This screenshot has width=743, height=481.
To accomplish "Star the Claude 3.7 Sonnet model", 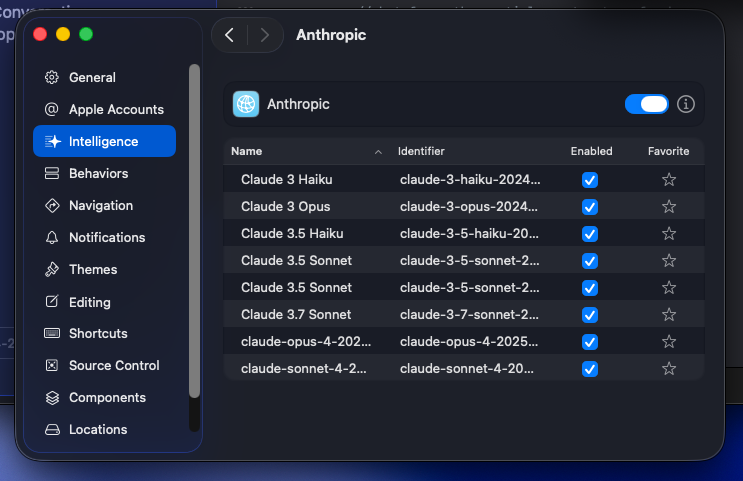I will [x=669, y=315].
